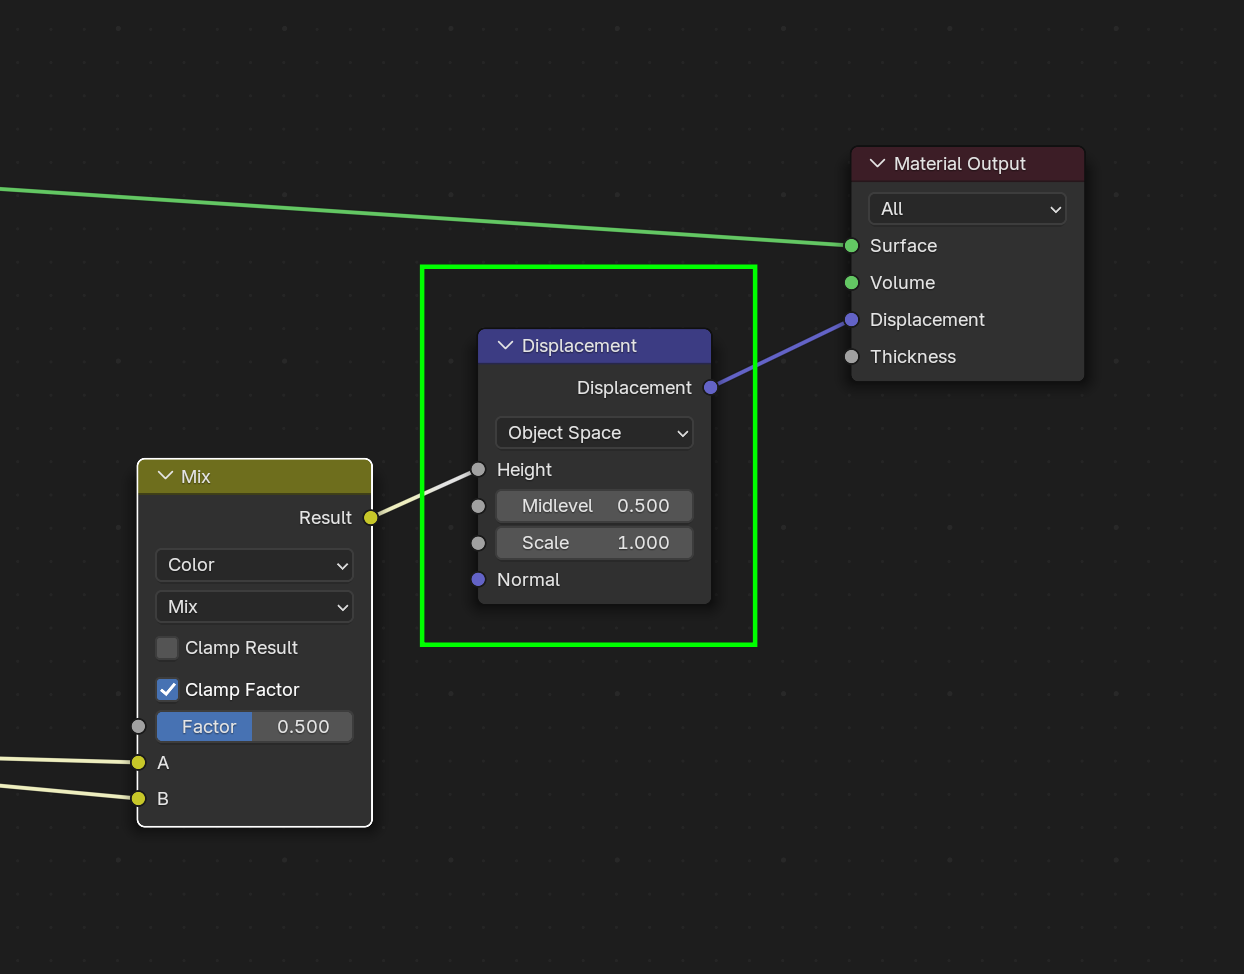The height and width of the screenshot is (974, 1244).
Task: Open the Mix blend mode dropdown
Action: pos(254,607)
